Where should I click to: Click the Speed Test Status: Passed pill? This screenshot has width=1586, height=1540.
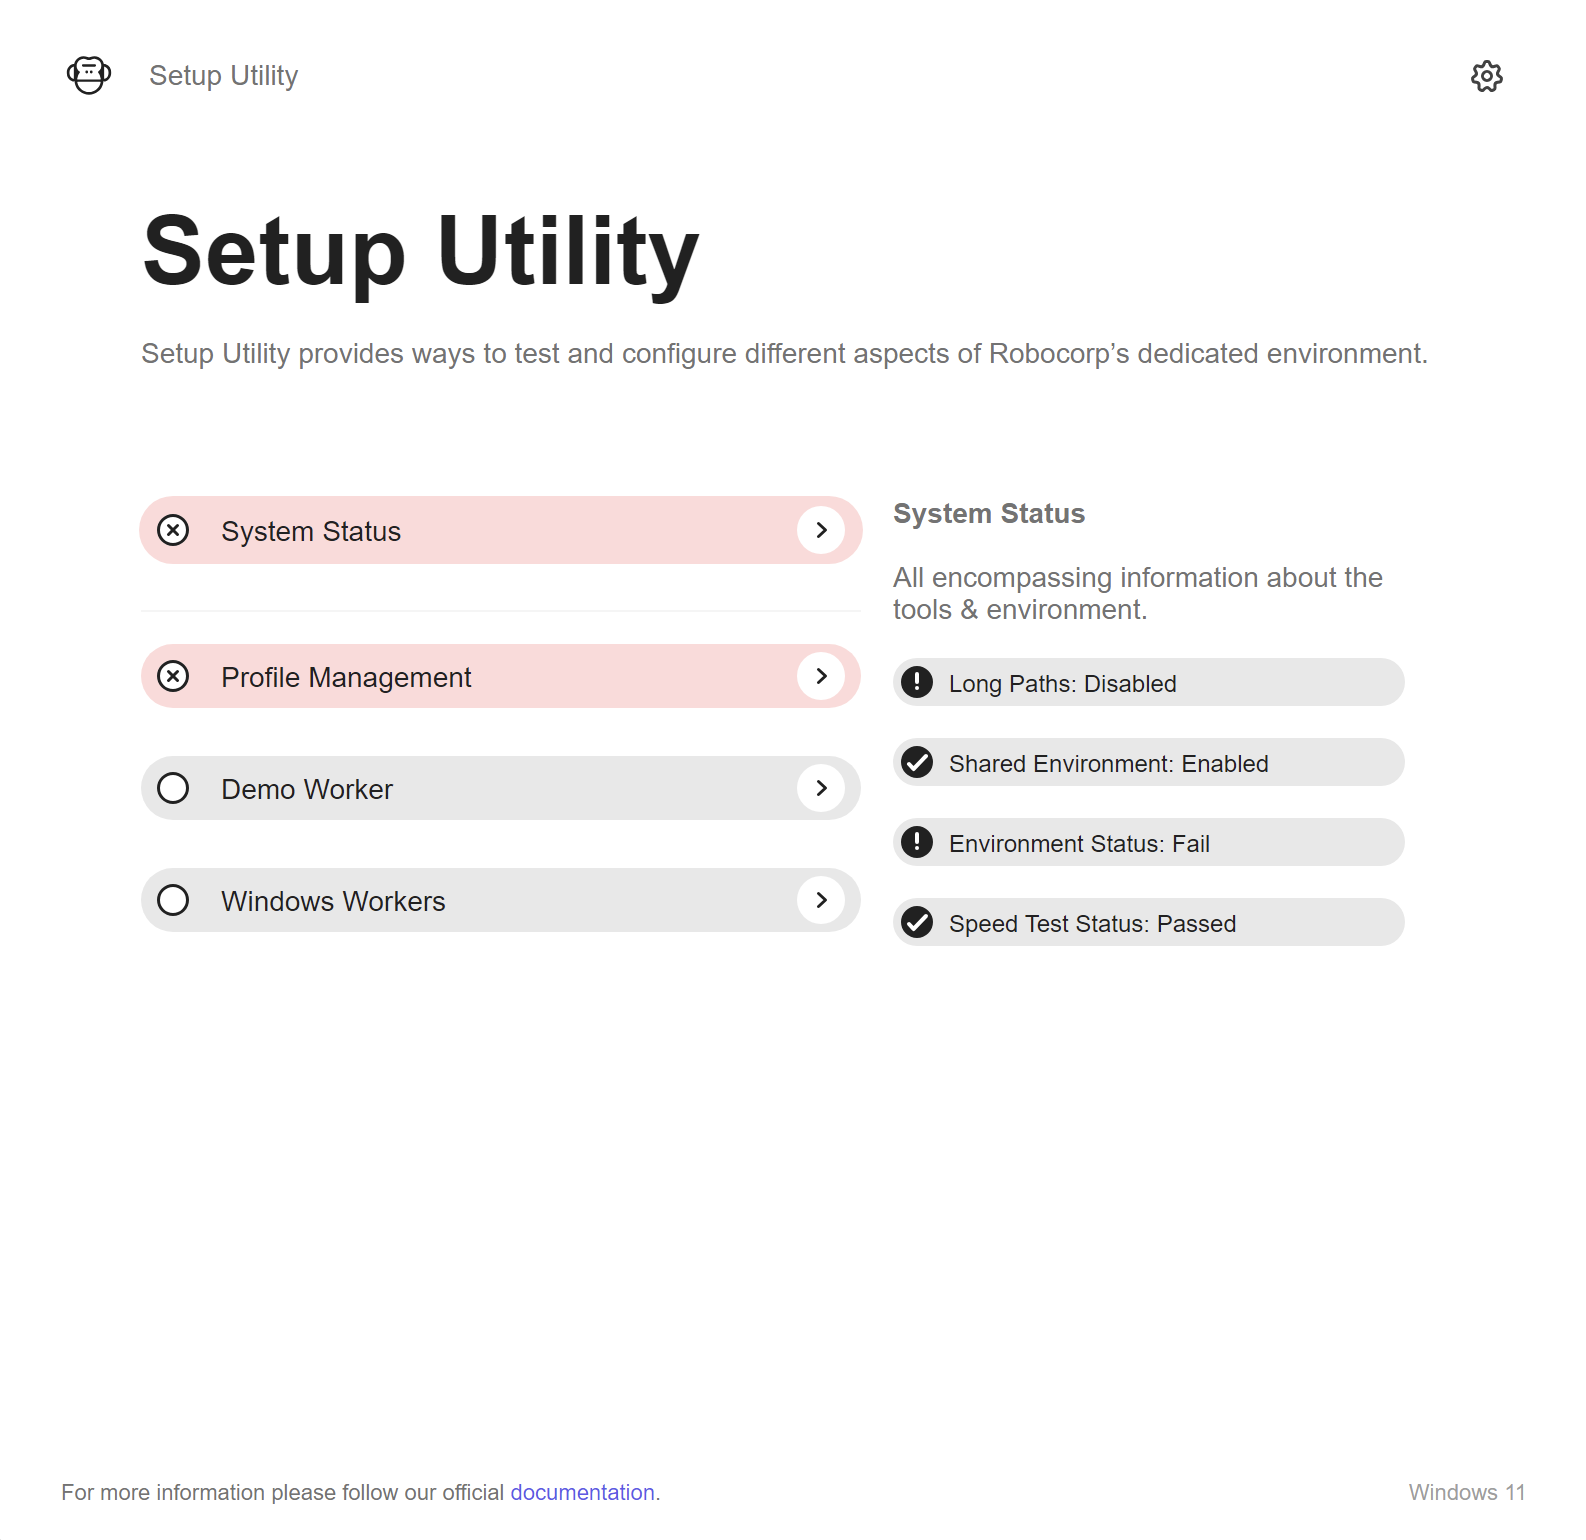1149,922
